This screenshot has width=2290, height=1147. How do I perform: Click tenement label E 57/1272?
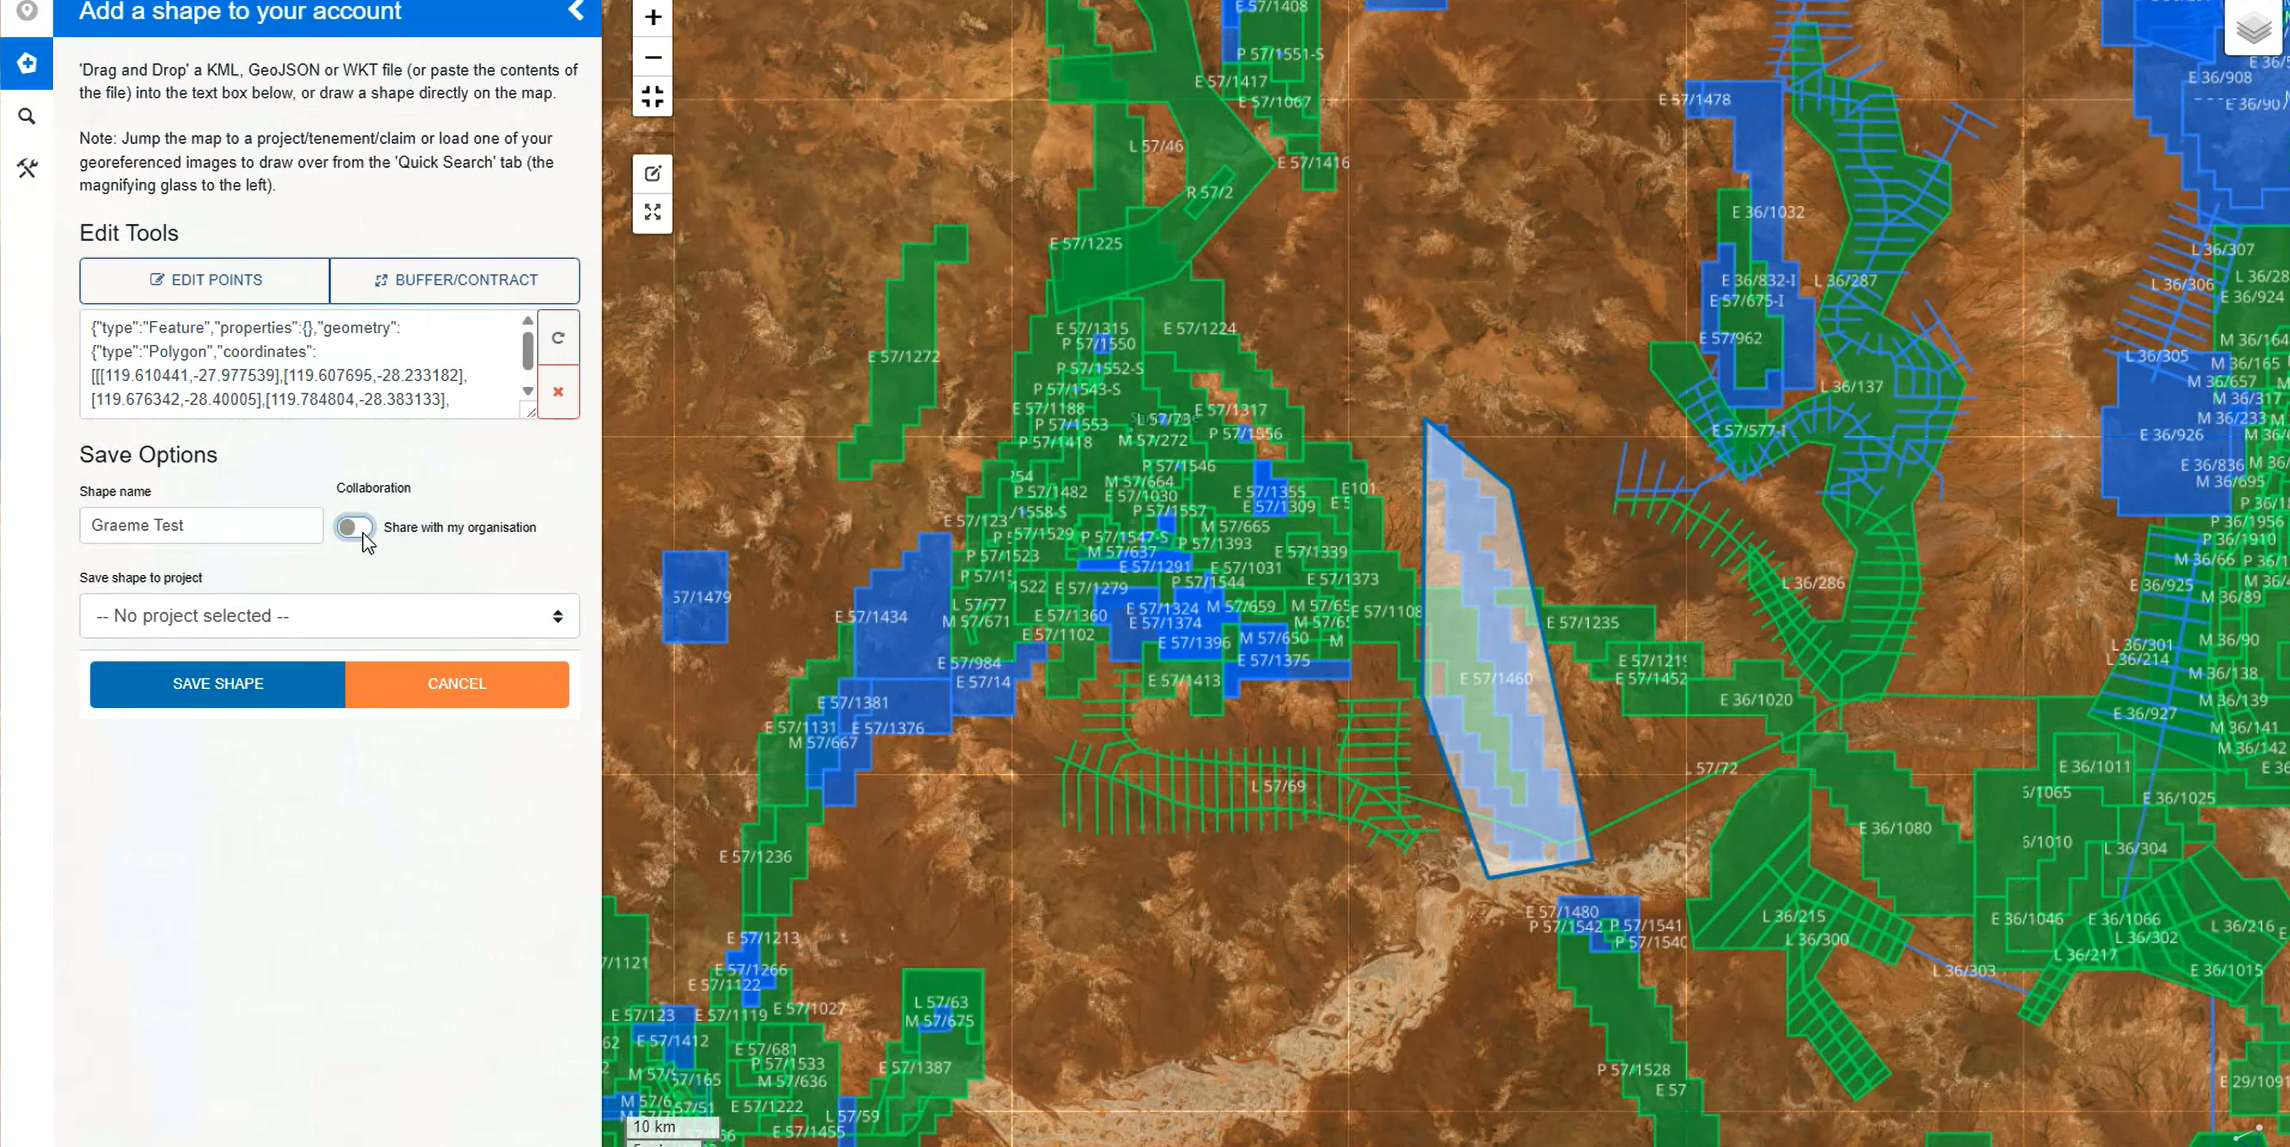[x=903, y=357]
